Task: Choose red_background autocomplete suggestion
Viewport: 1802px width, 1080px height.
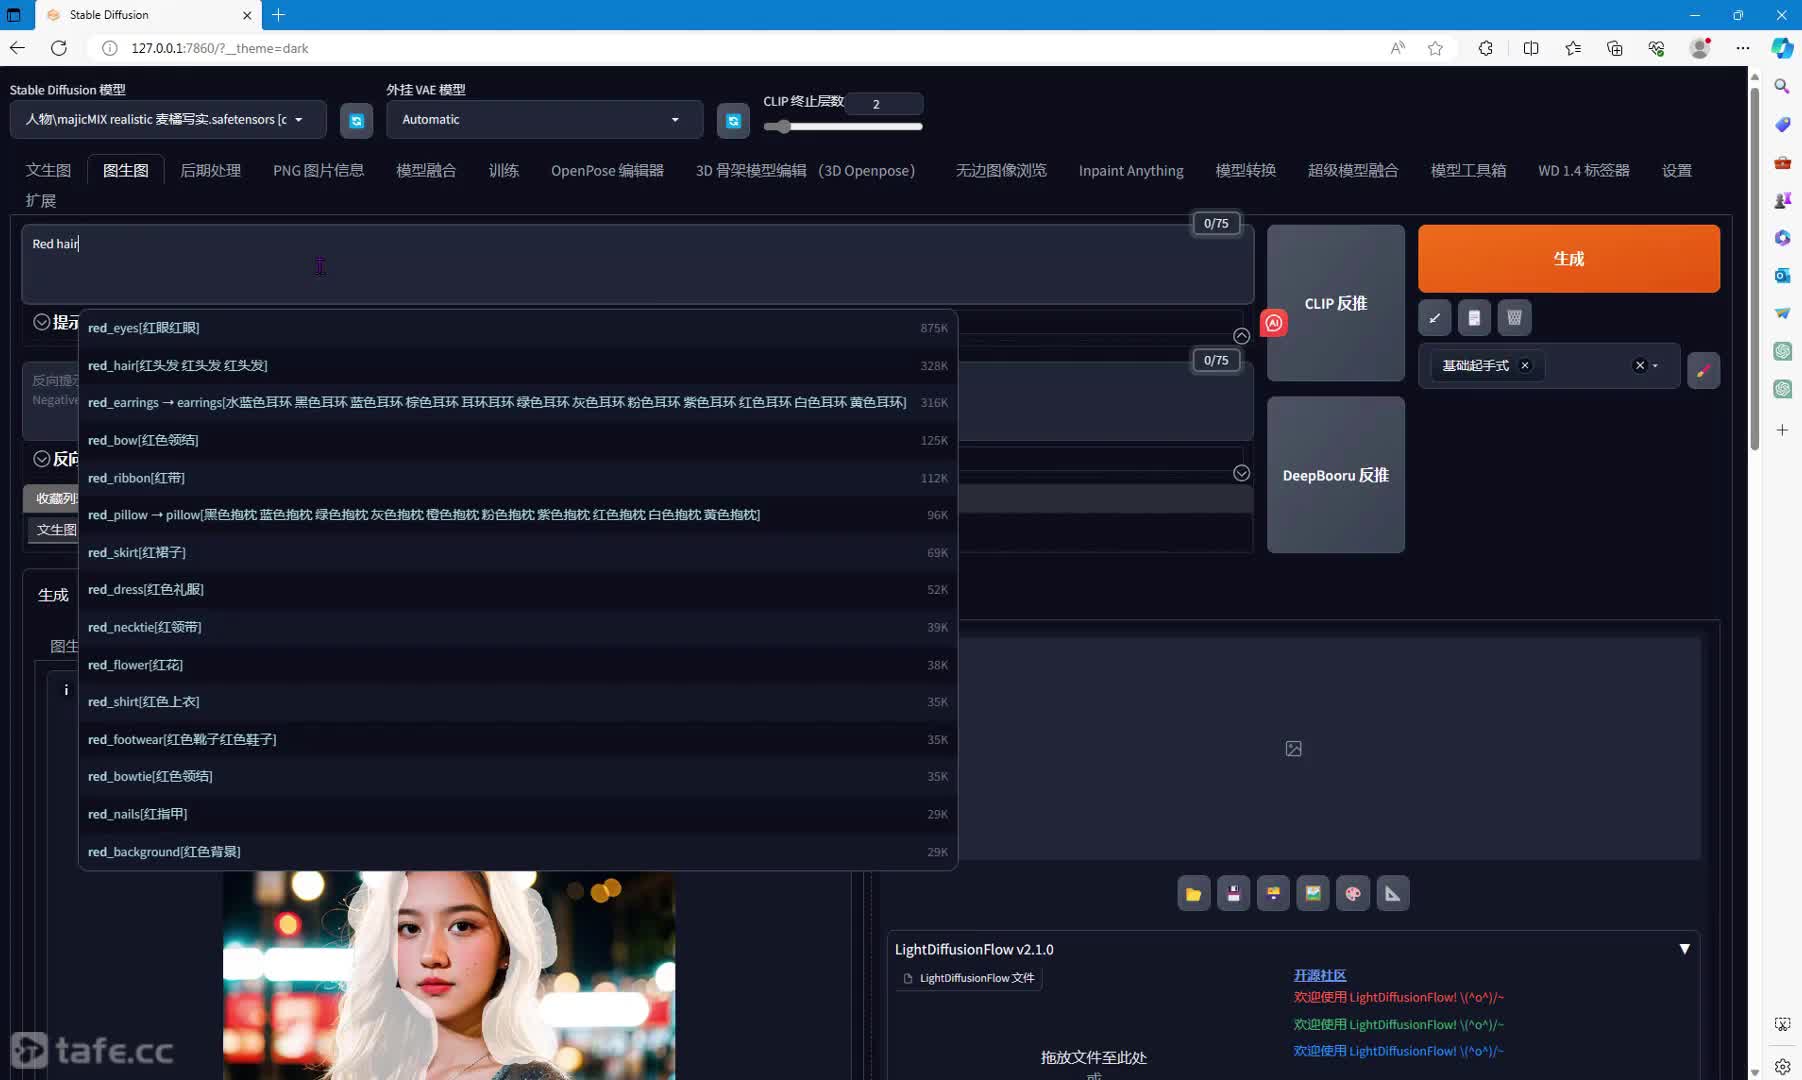Action: click(518, 852)
